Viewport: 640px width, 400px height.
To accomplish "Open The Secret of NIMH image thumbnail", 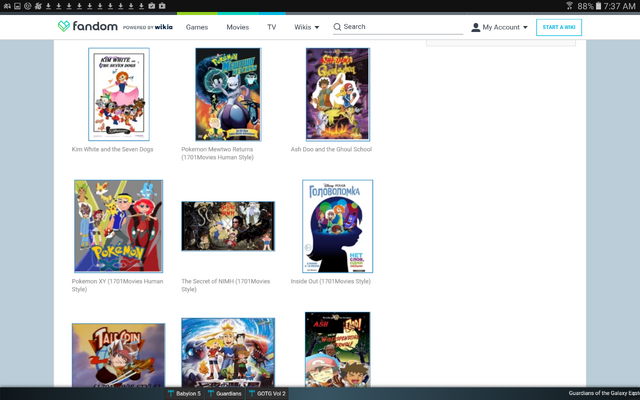I will pos(228,226).
